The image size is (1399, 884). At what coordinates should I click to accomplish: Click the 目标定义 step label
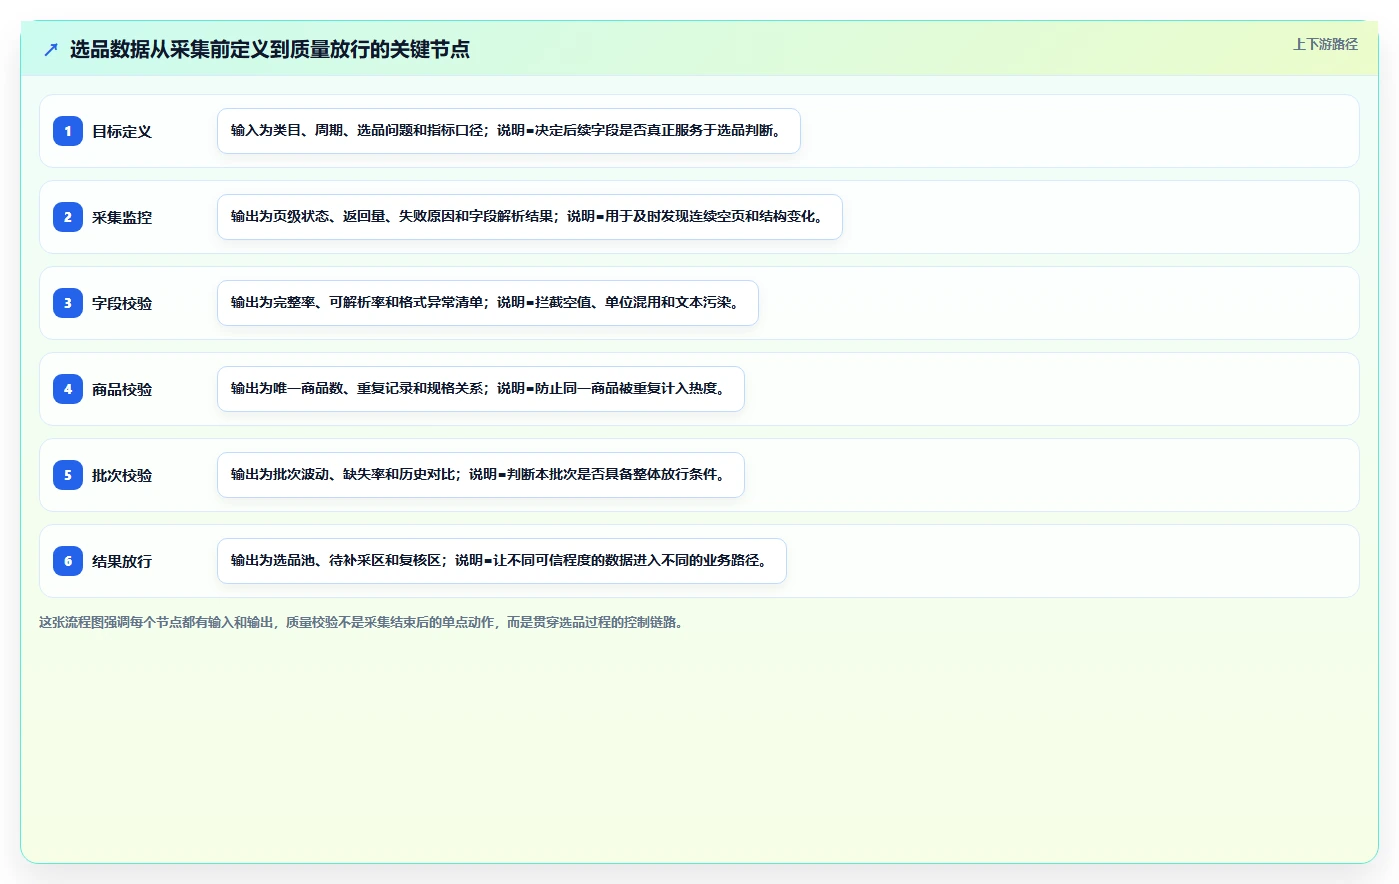point(122,131)
